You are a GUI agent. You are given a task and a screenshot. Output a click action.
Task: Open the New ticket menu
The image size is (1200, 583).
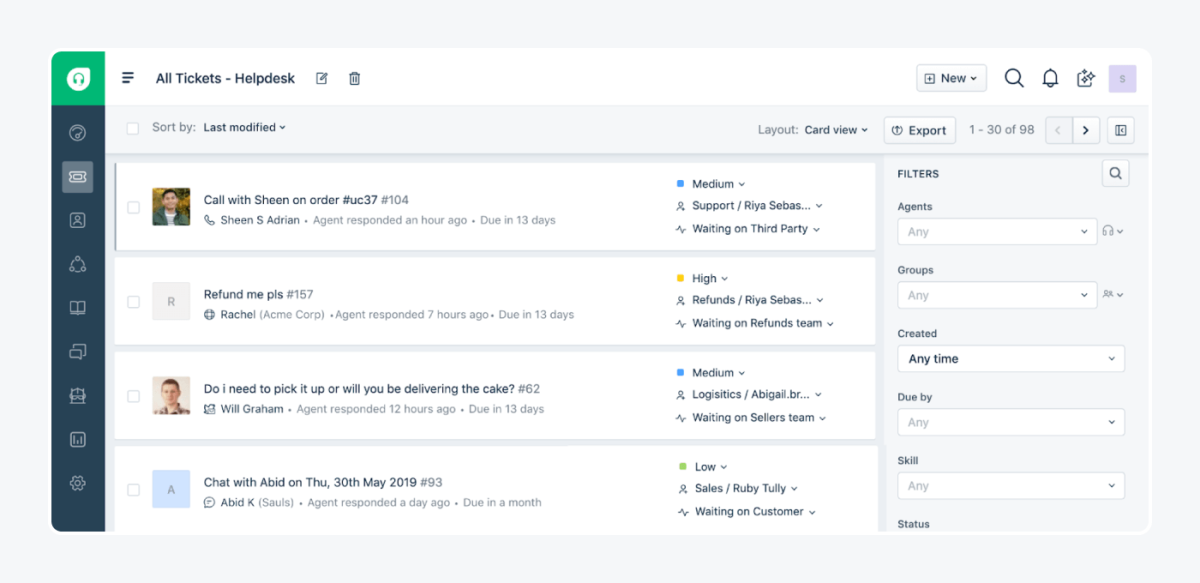click(950, 77)
